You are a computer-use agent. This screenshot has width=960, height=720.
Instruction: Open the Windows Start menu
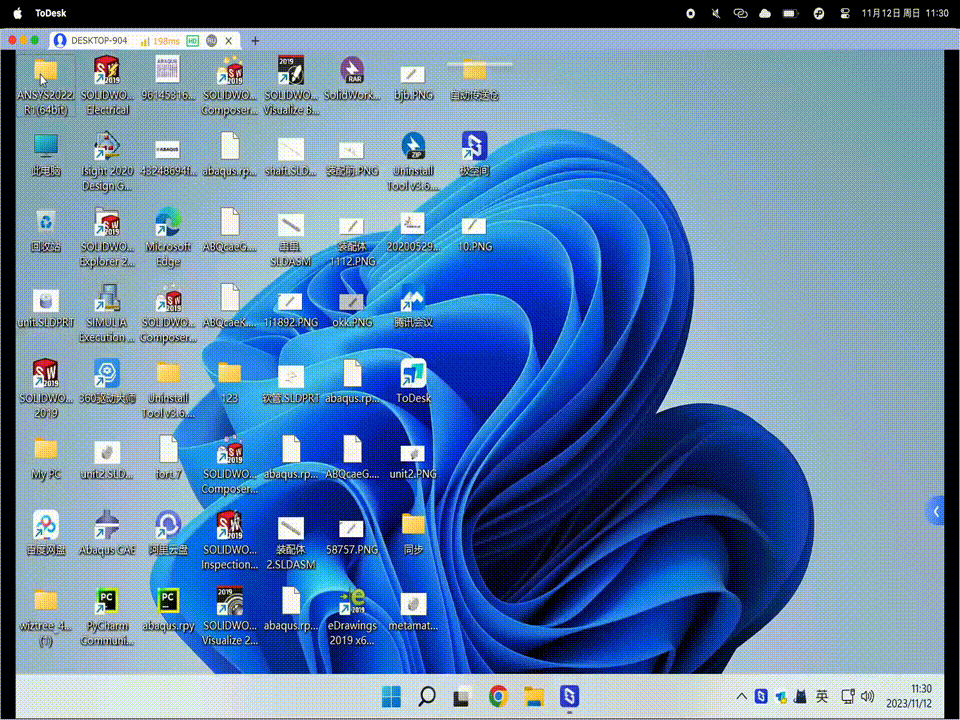pos(391,696)
